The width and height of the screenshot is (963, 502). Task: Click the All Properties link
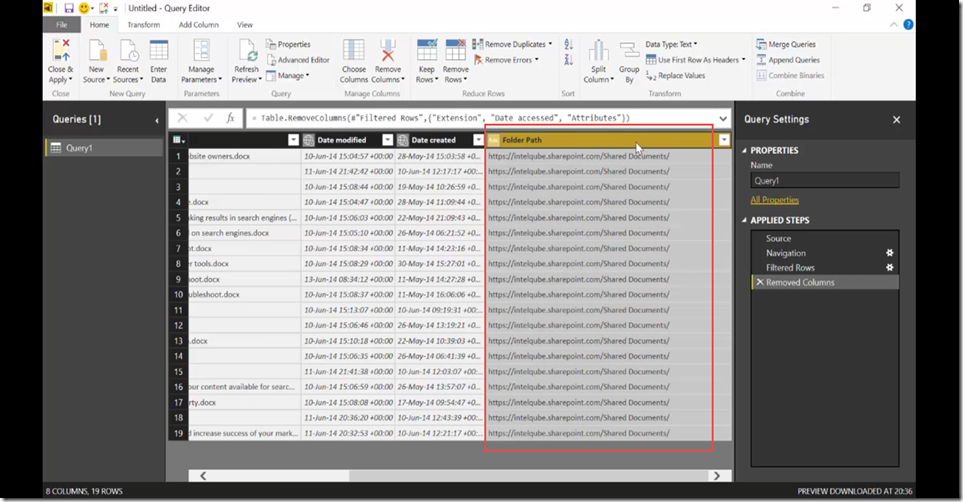(x=774, y=200)
